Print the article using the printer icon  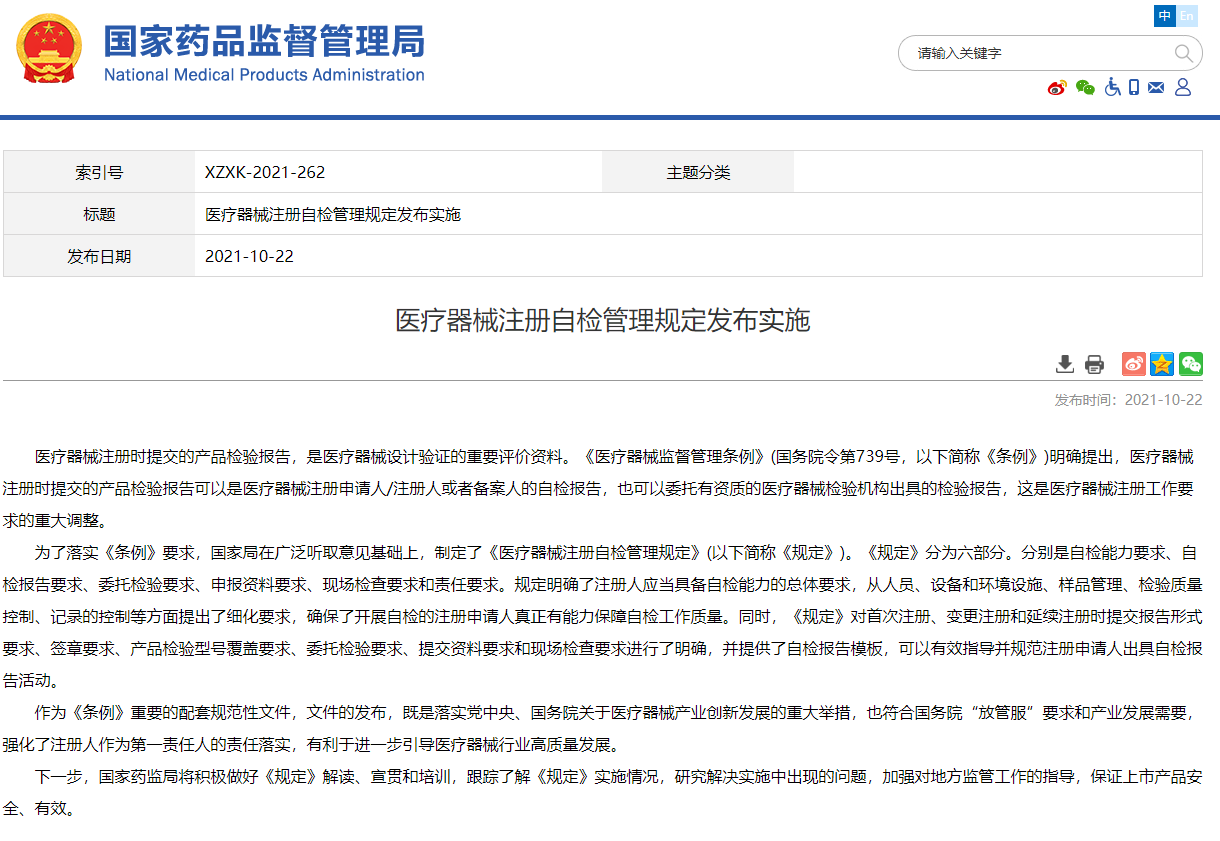[x=1095, y=364]
